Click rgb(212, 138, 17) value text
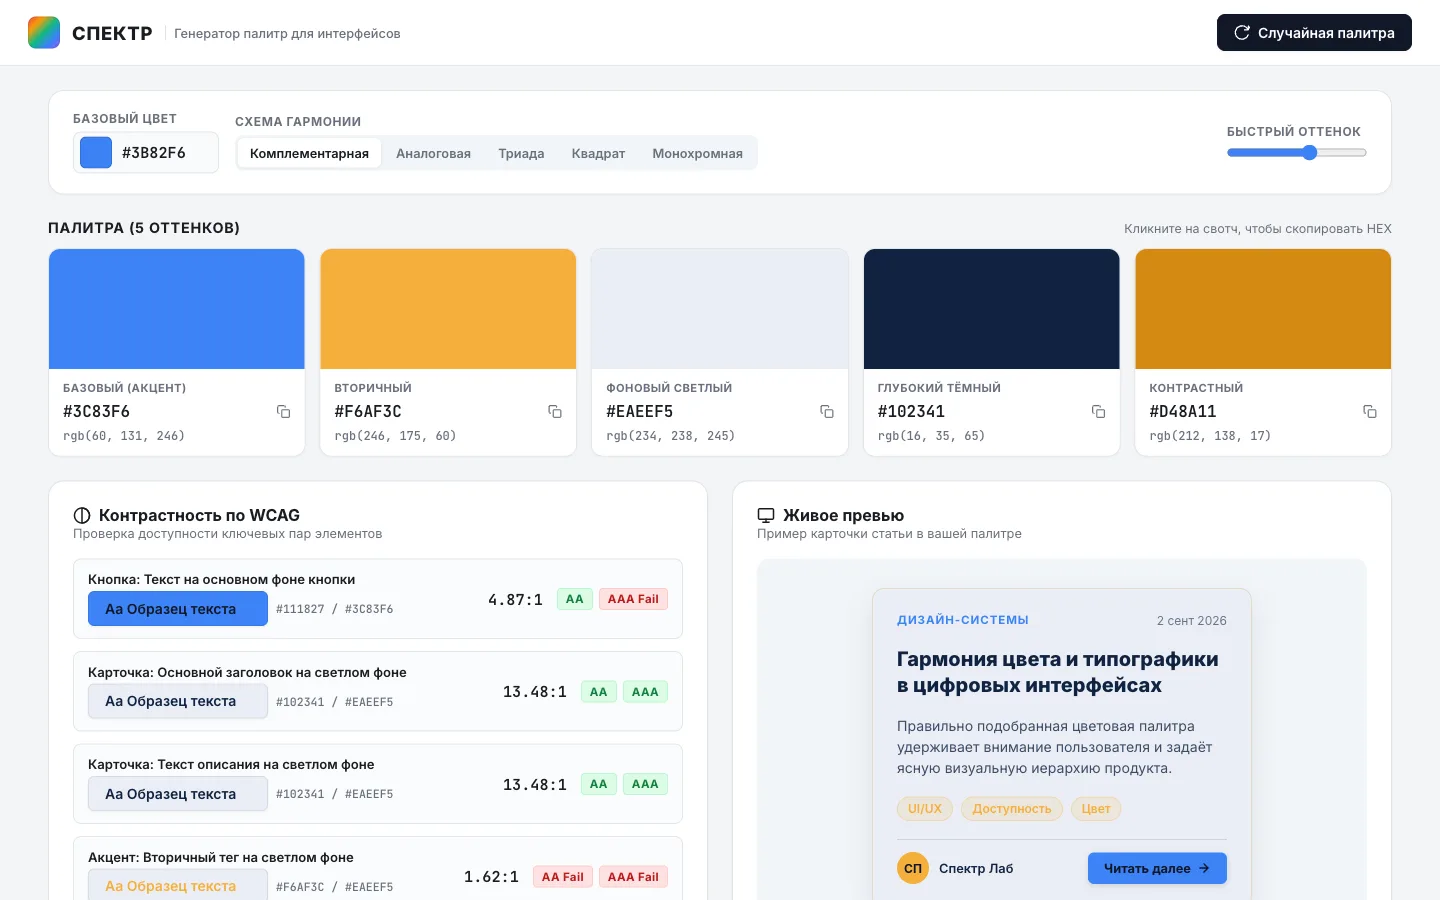The height and width of the screenshot is (900, 1440). coord(1210,436)
